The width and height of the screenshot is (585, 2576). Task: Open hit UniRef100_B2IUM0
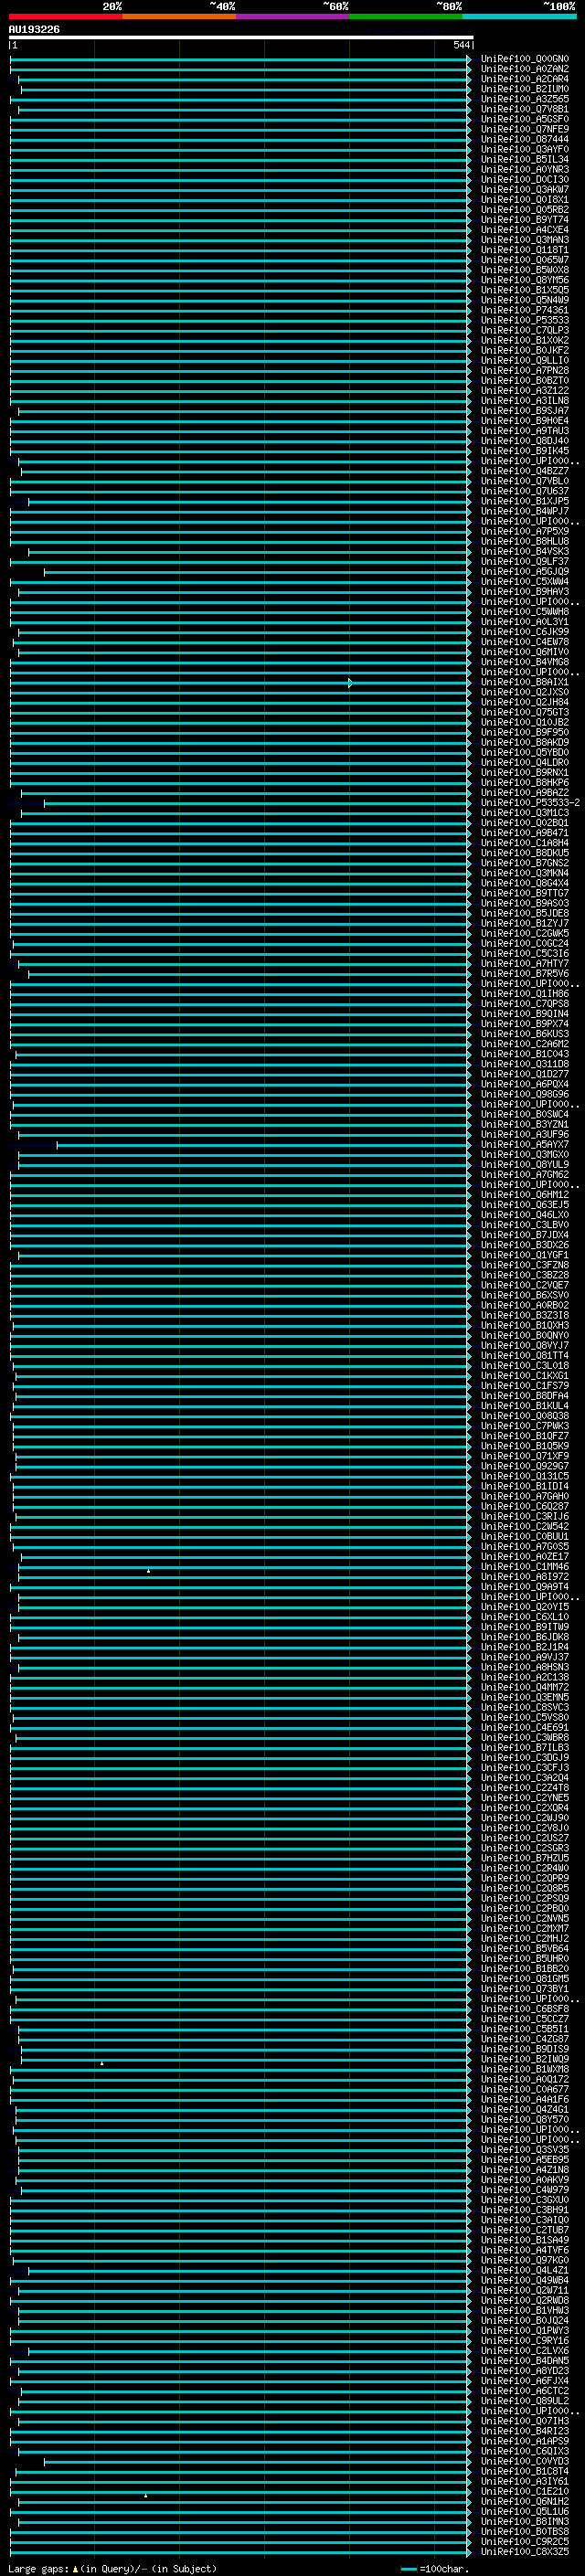[525, 89]
